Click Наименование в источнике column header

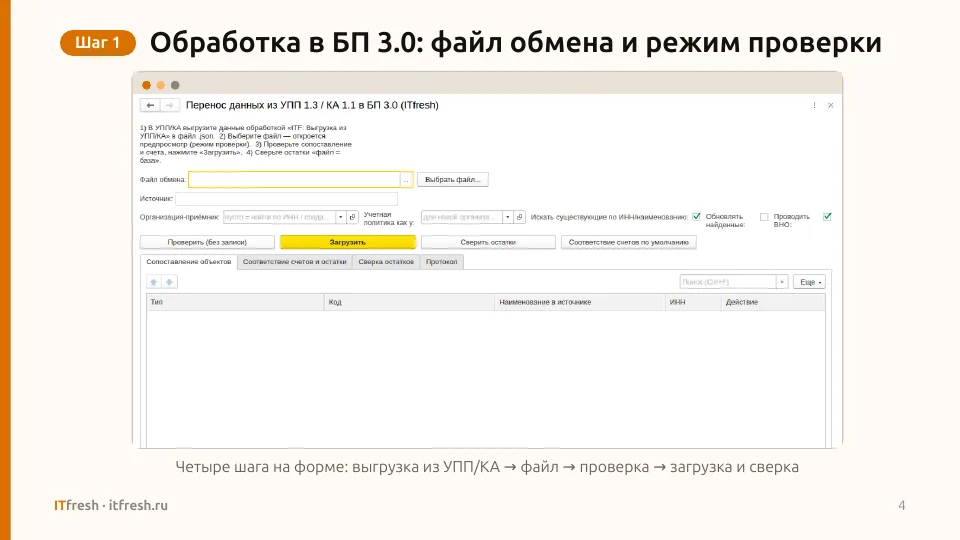pyautogui.click(x=580, y=302)
